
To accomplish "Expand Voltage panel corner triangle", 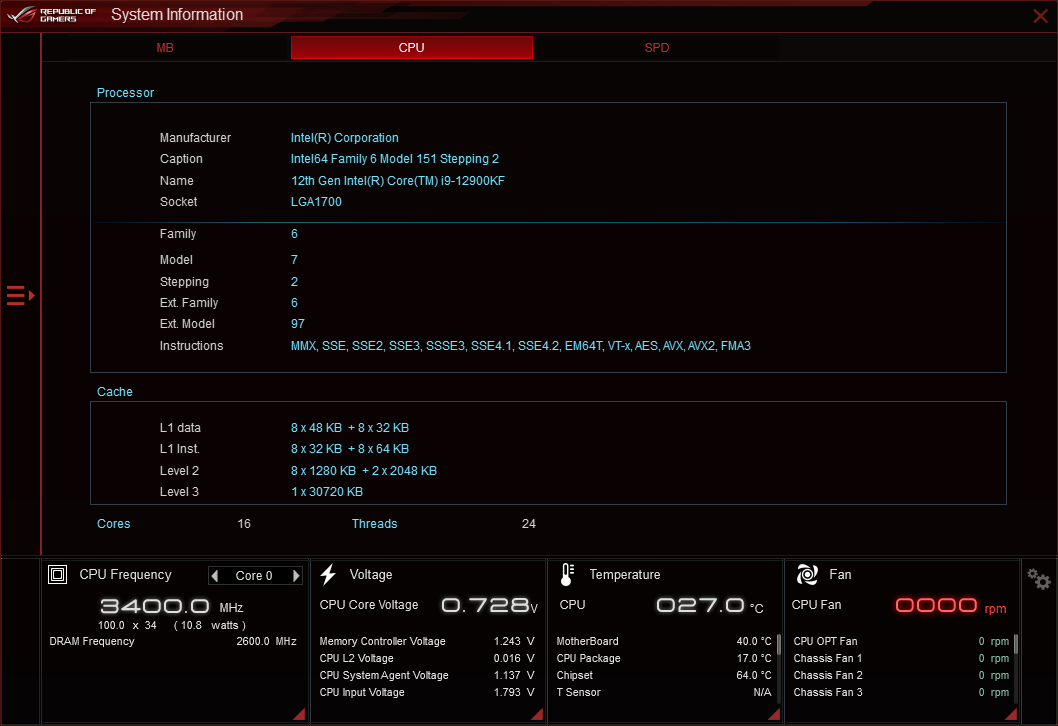I will click(x=537, y=714).
